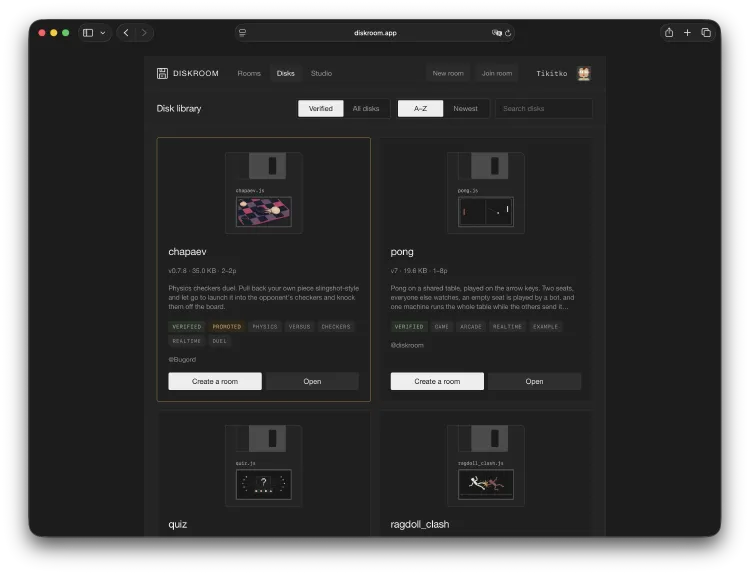Open a new browser tab with plus icon
Viewport: 750px width, 575px height.
[687, 33]
